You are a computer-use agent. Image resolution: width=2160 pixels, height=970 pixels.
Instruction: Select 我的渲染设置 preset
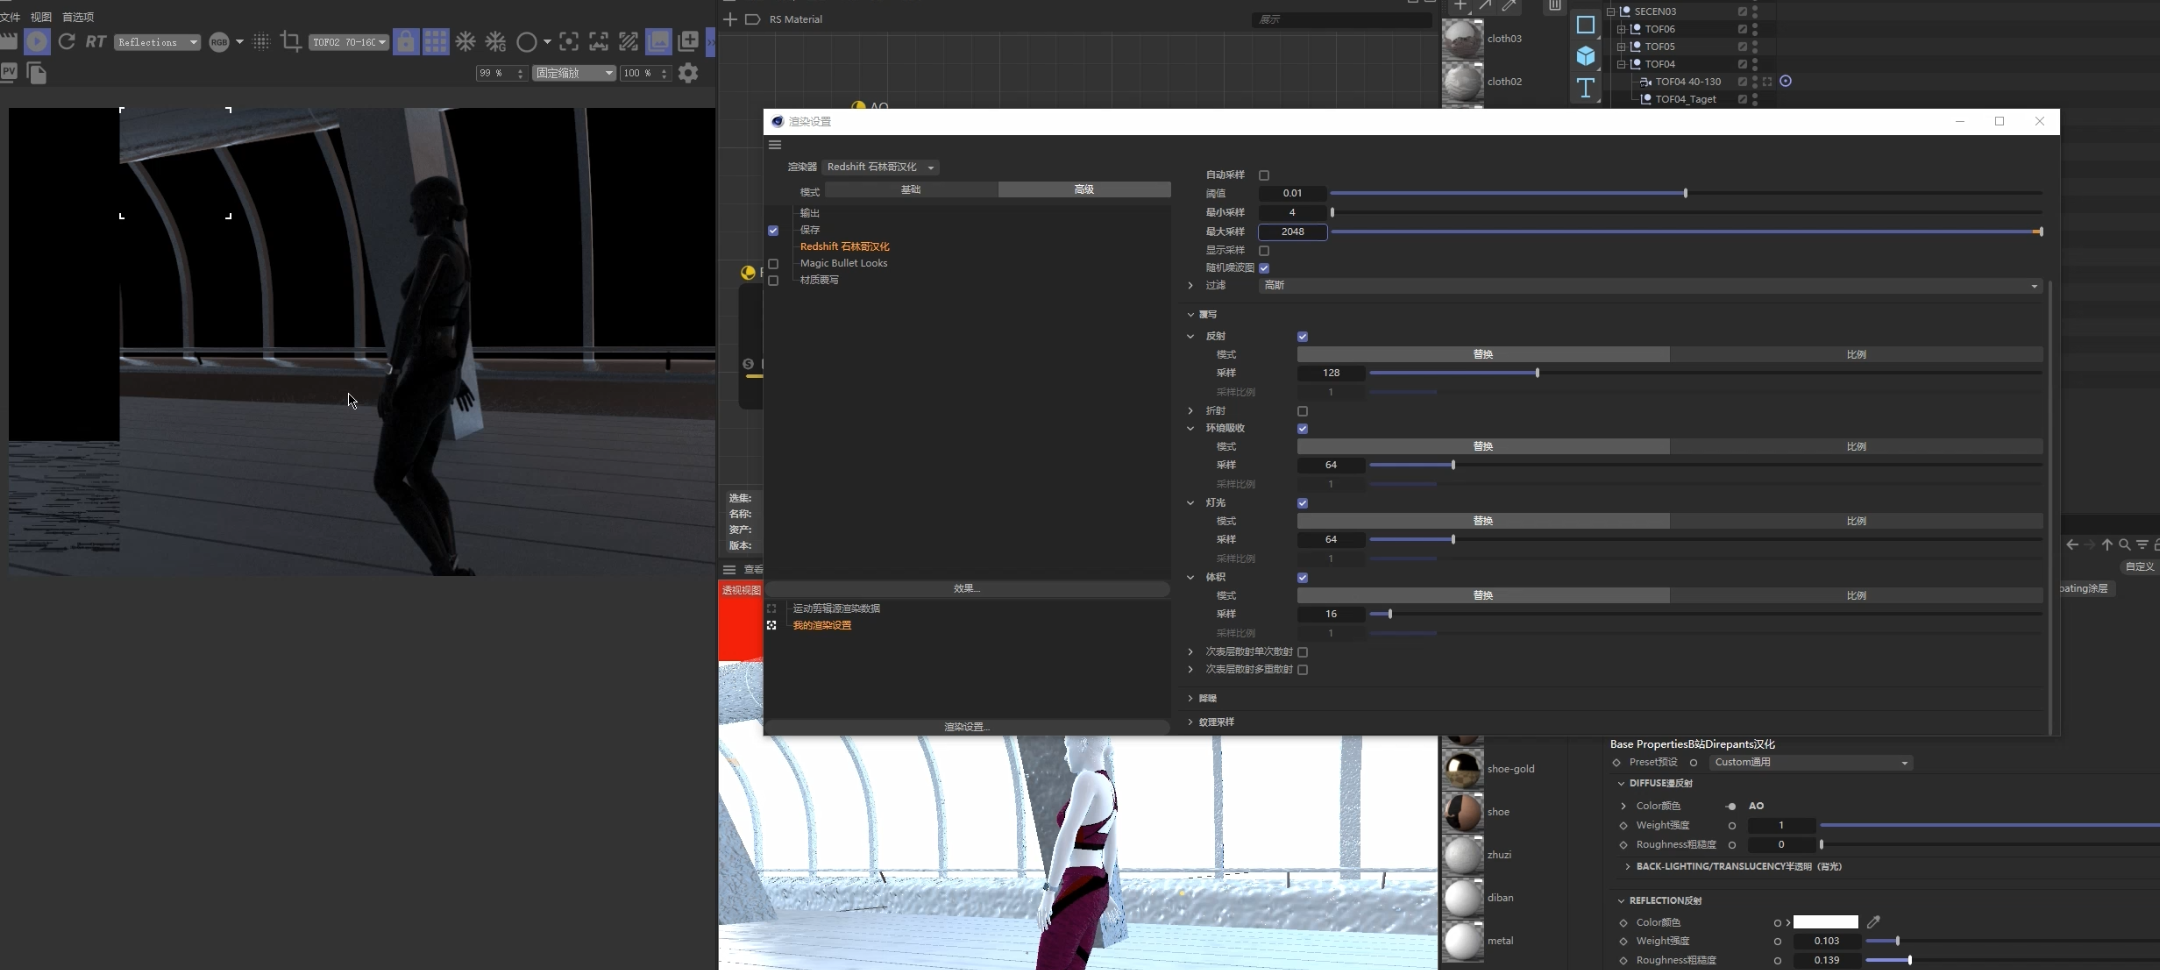[x=822, y=626]
